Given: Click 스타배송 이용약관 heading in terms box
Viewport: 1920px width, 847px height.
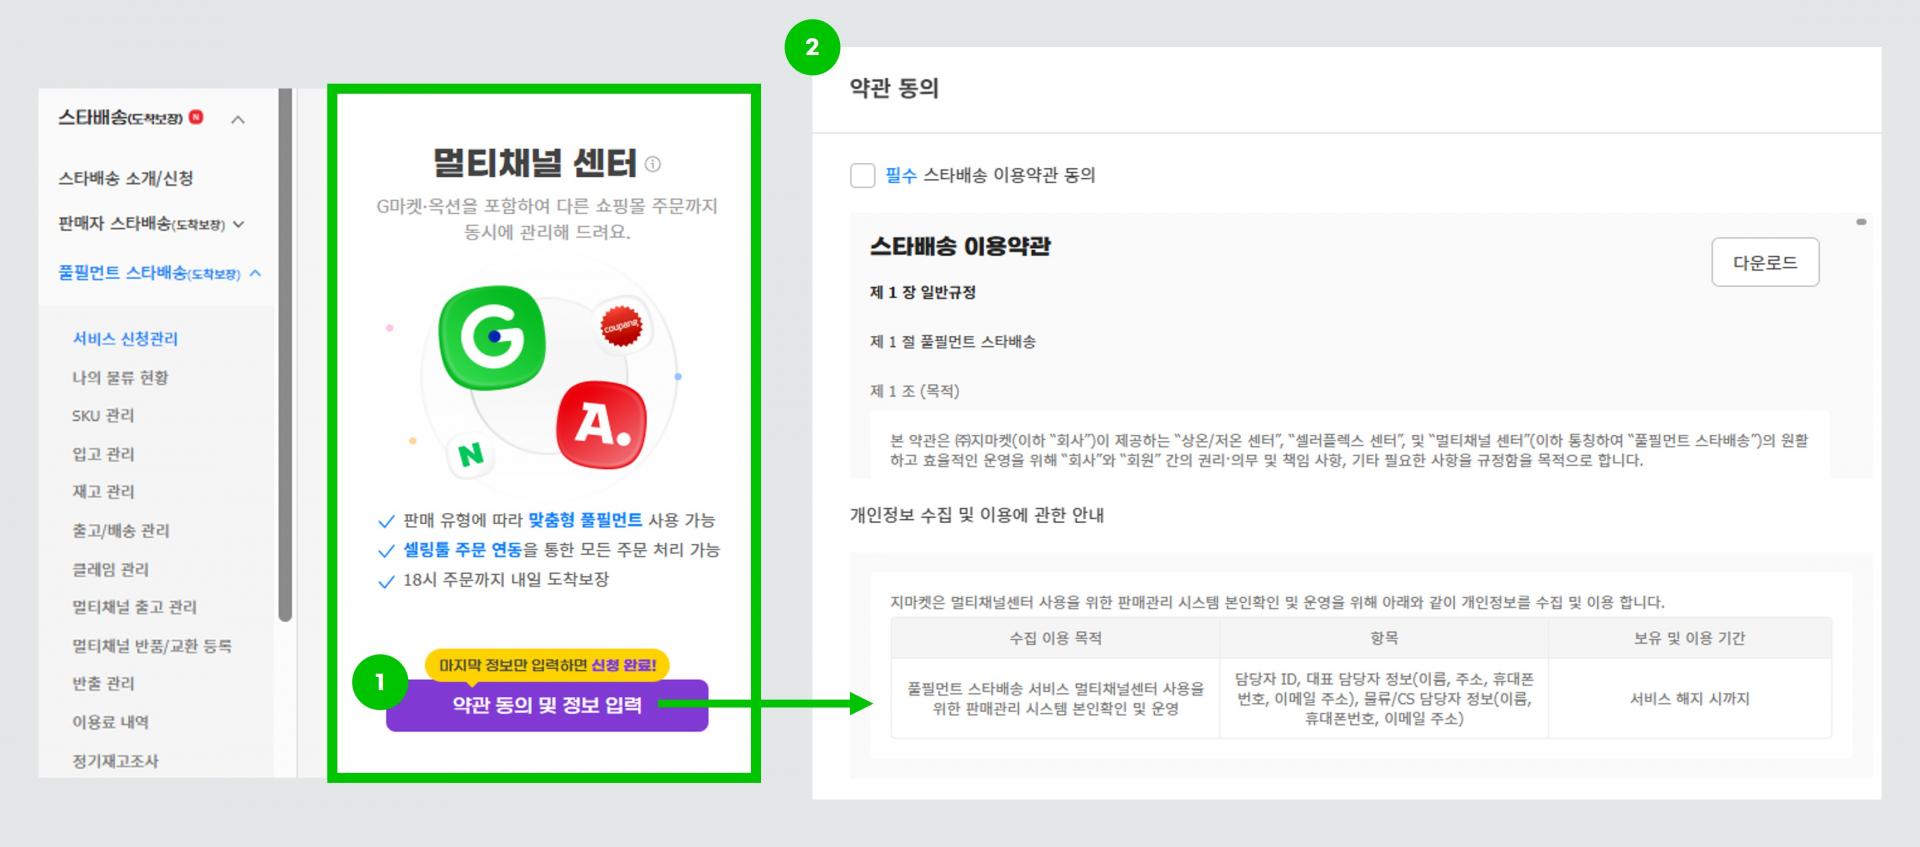Looking at the screenshot, I should point(960,246).
